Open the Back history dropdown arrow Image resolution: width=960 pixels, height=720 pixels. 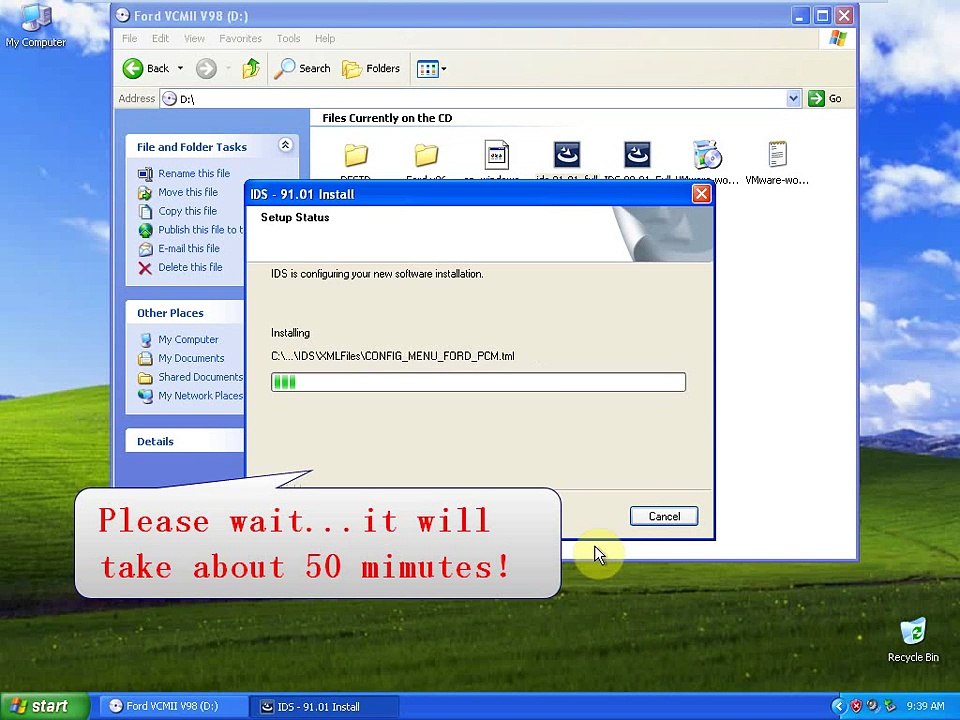[181, 69]
